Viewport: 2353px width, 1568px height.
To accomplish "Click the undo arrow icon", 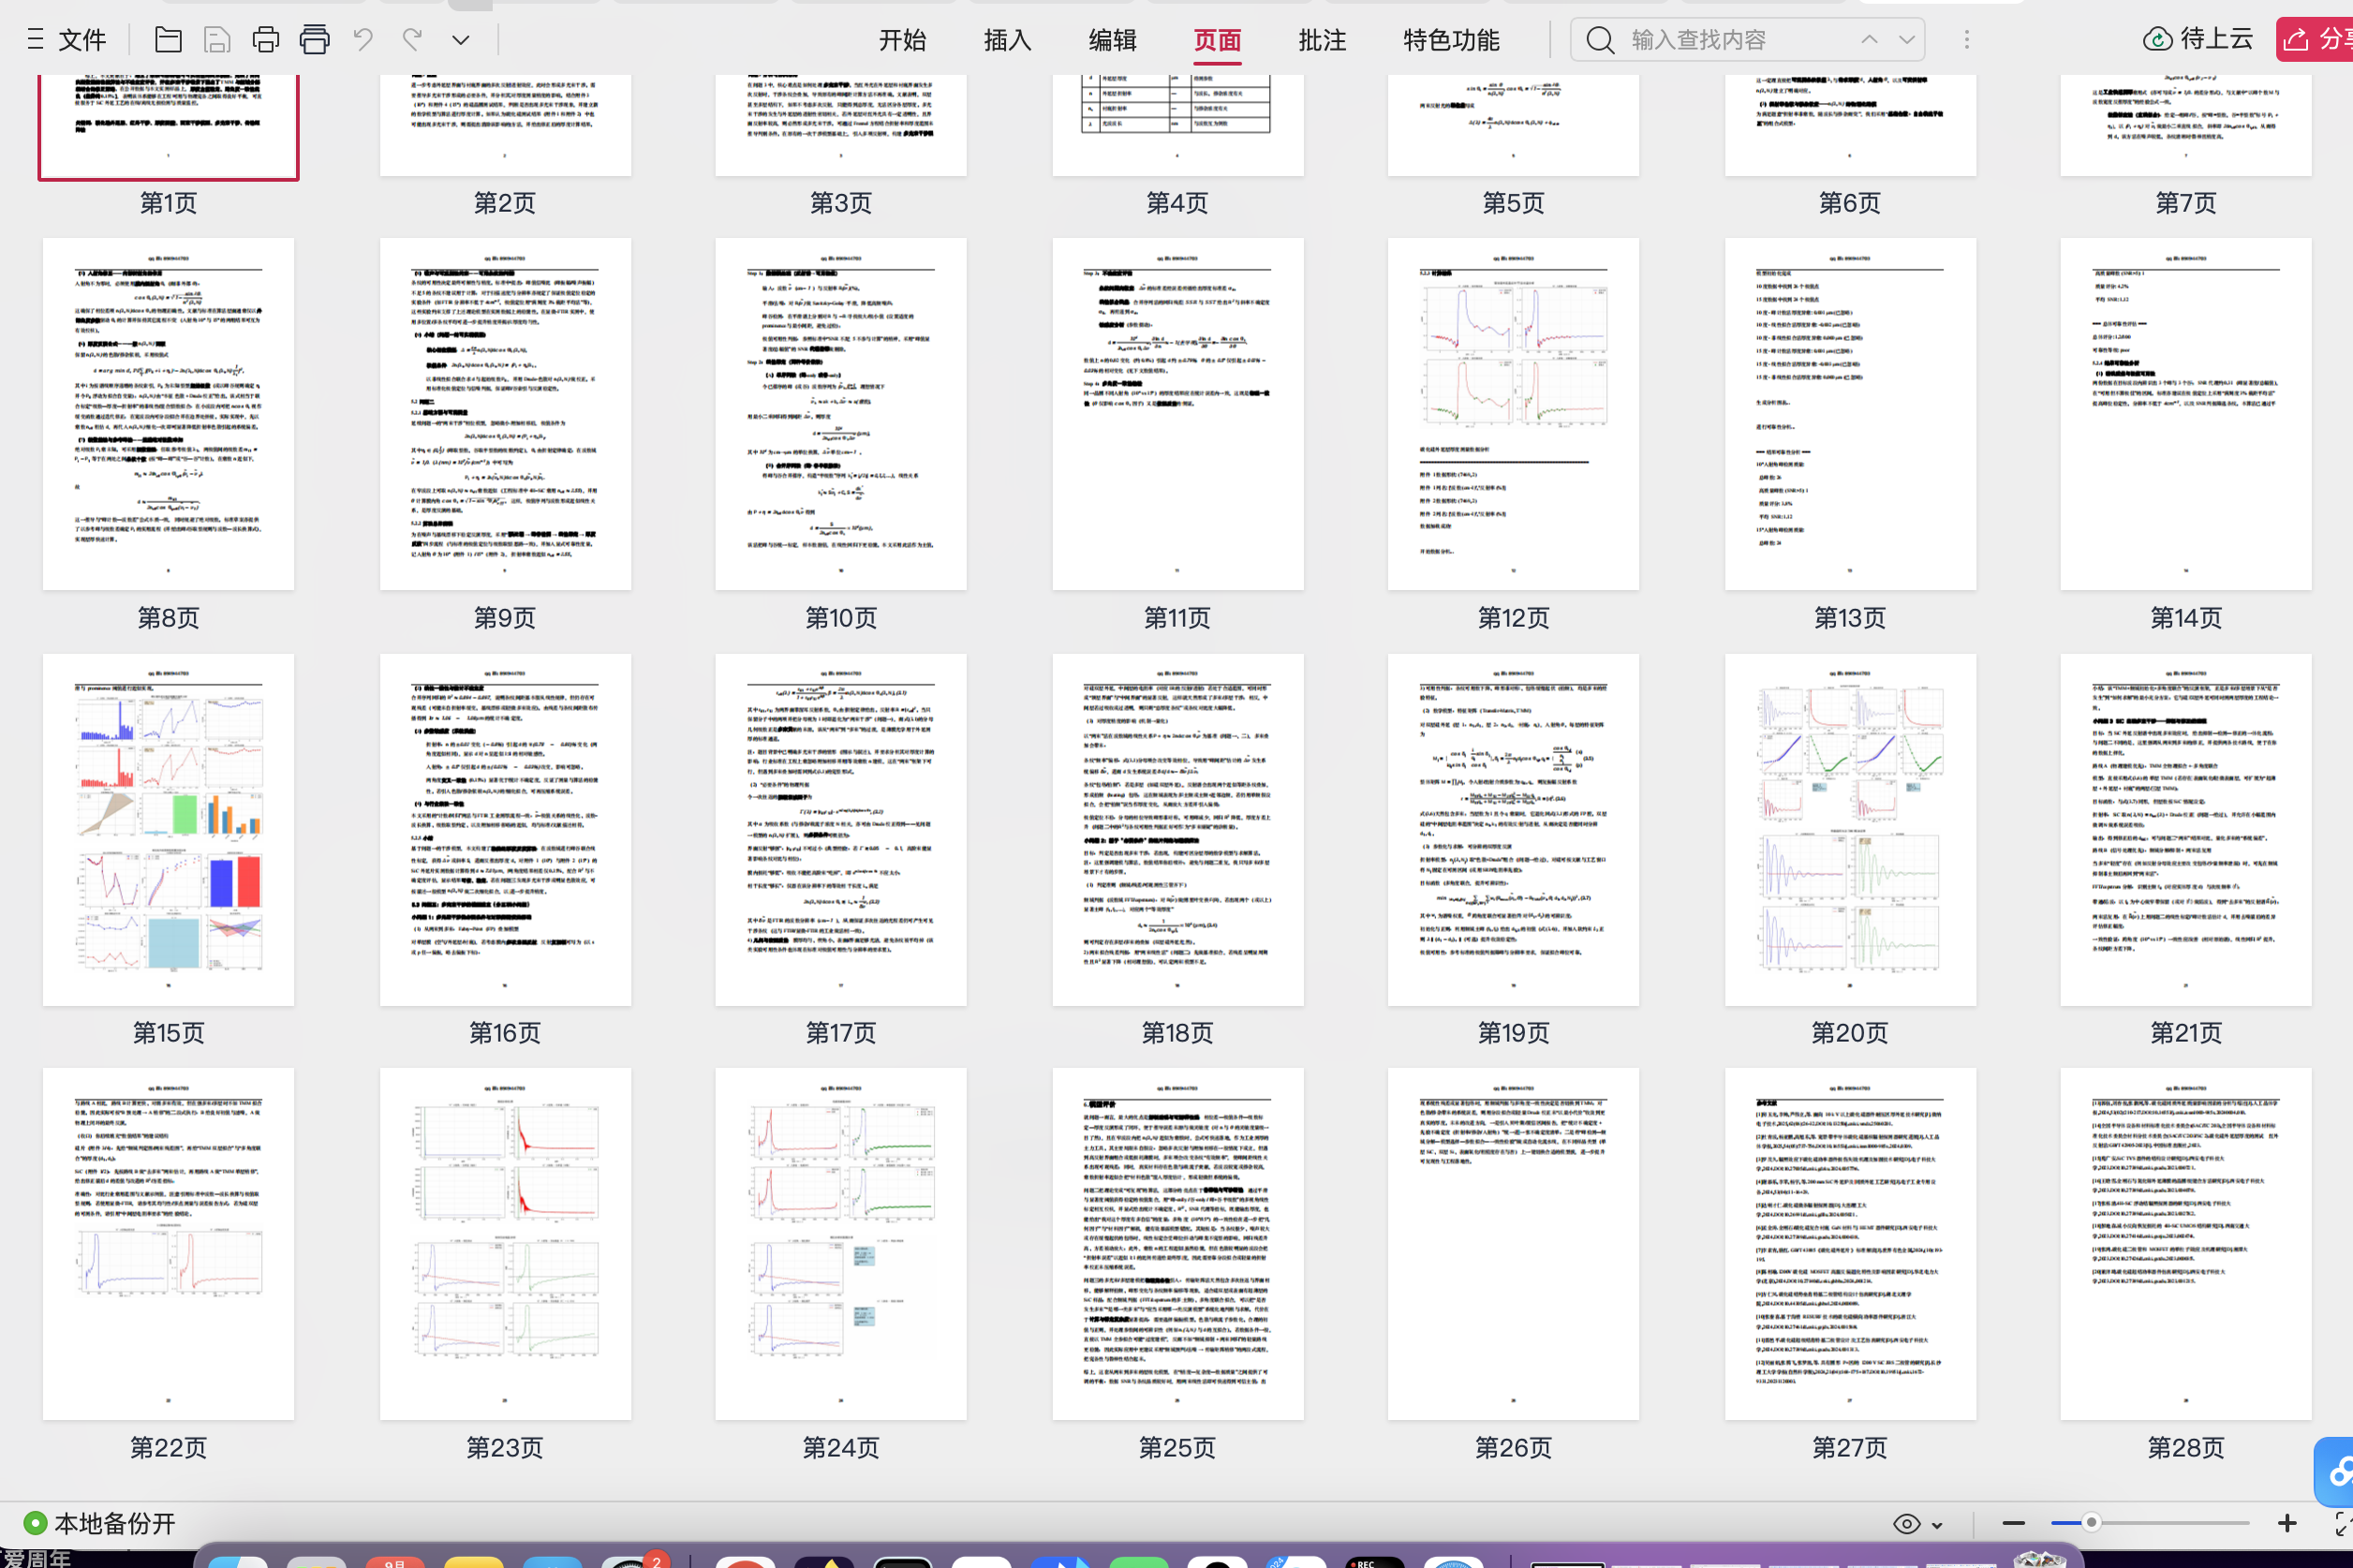I will pyautogui.click(x=363, y=40).
